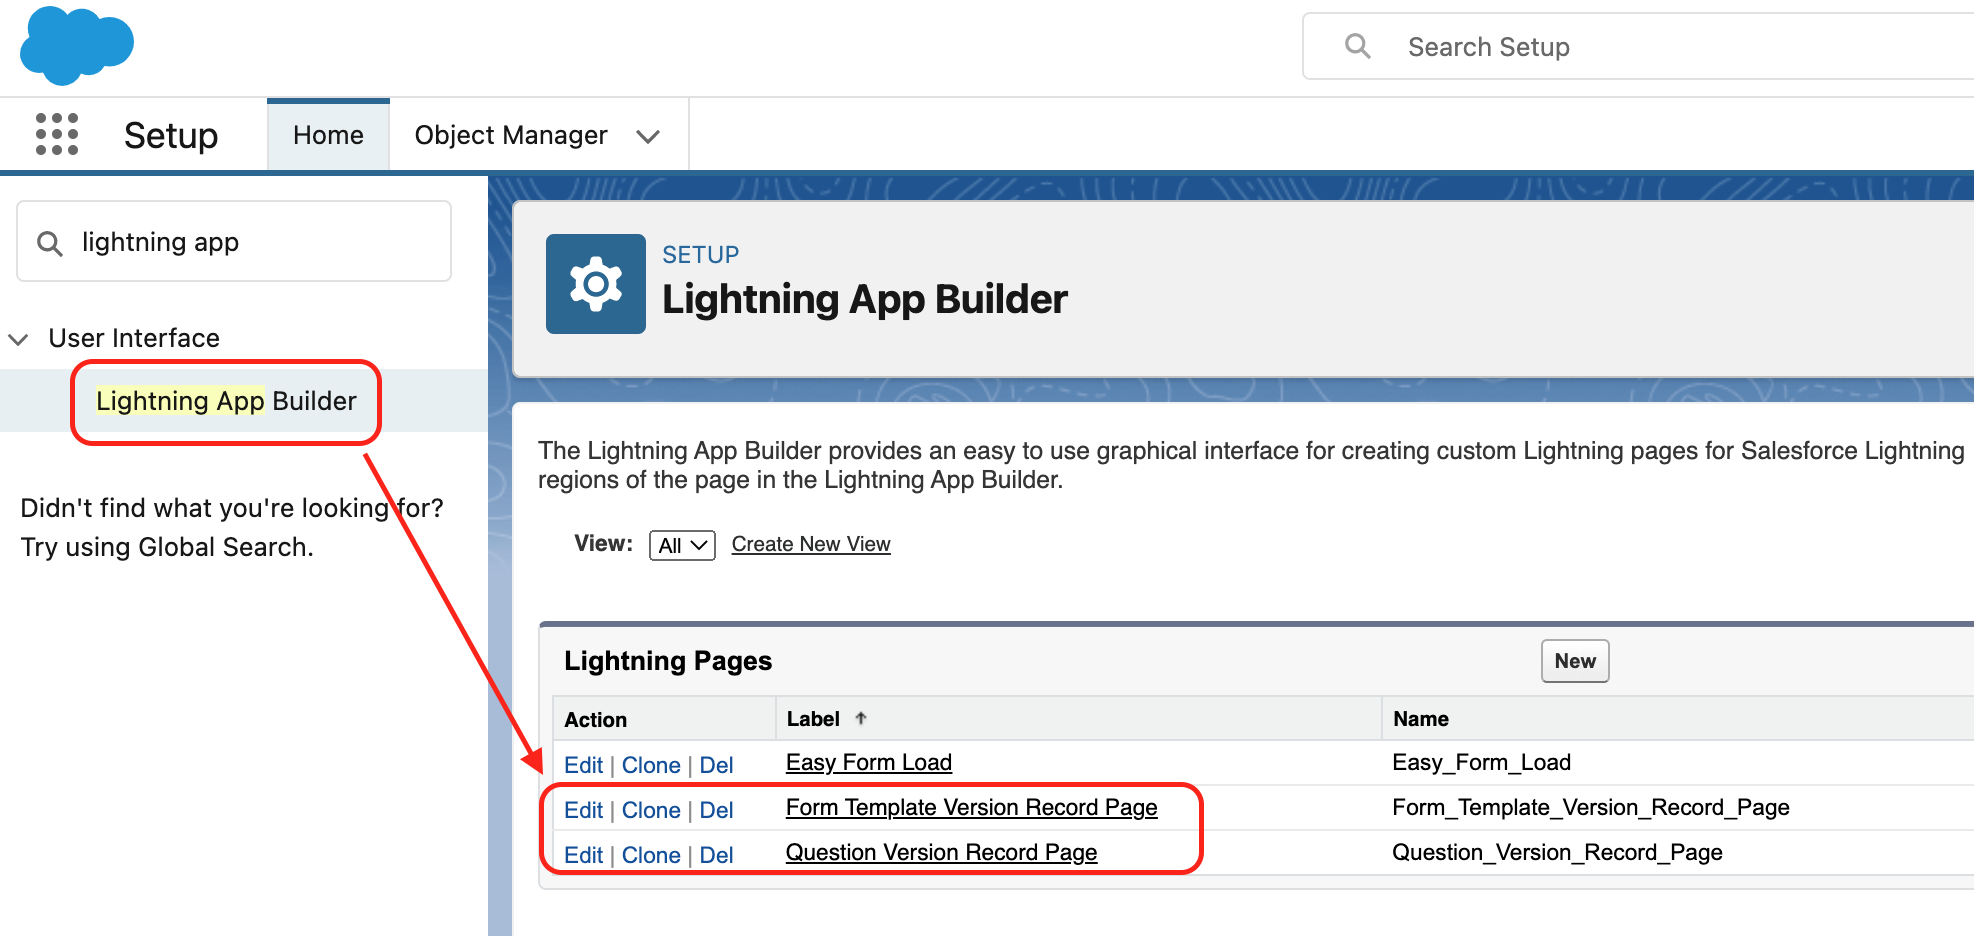Click the User Interface section heading
The width and height of the screenshot is (1974, 936).
click(x=134, y=338)
